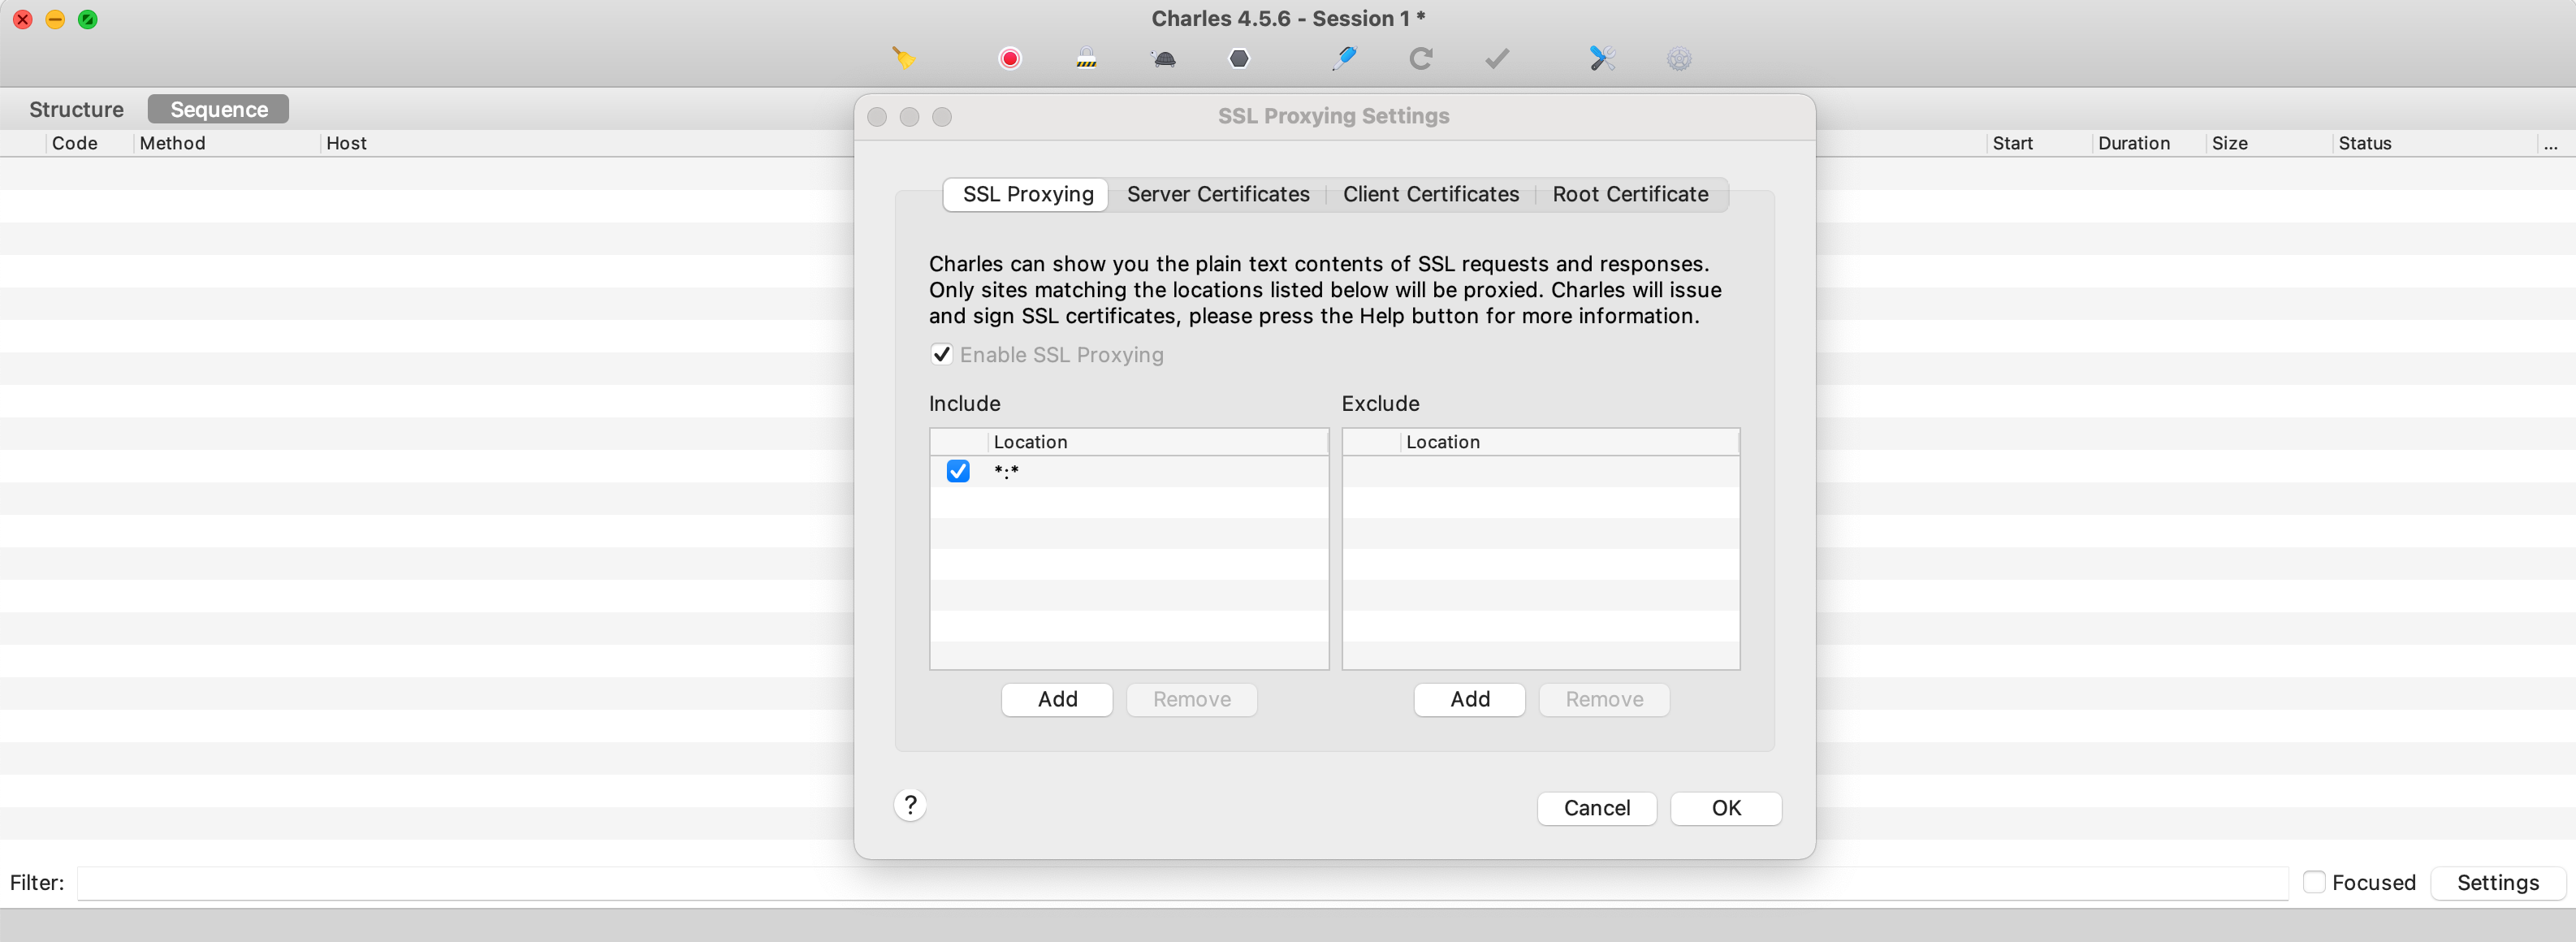Click the question mark help button

point(909,804)
